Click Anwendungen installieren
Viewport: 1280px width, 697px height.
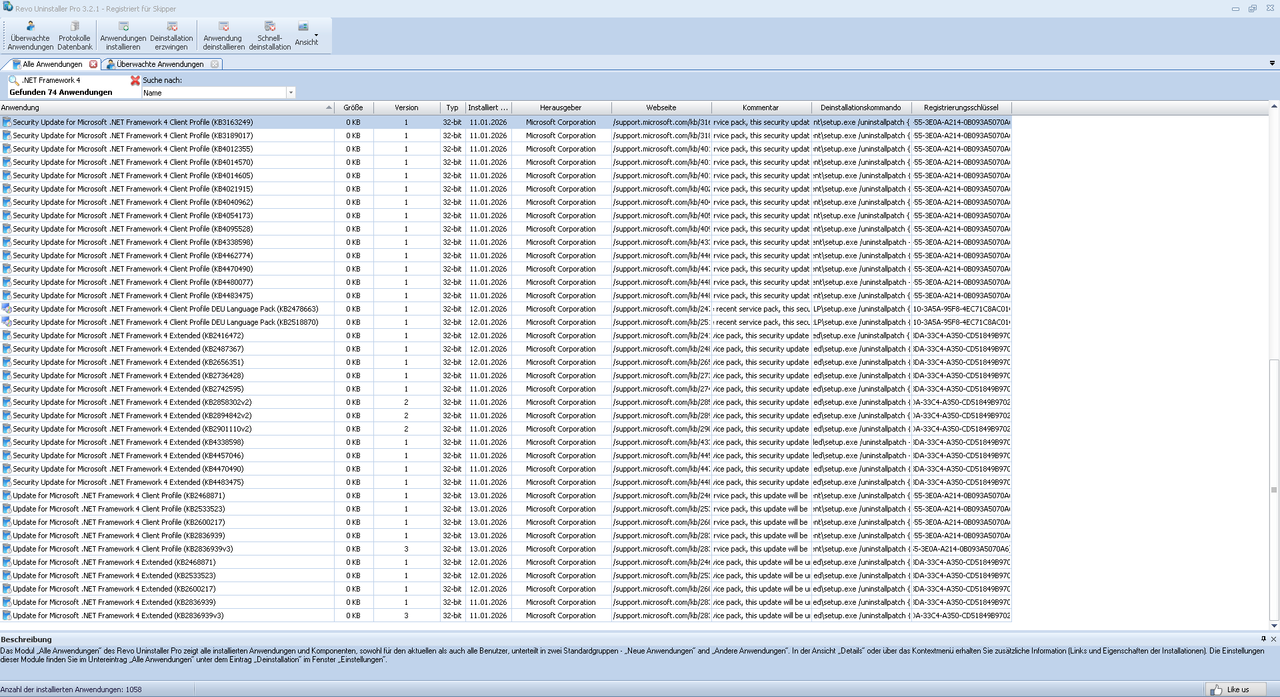[123, 34]
